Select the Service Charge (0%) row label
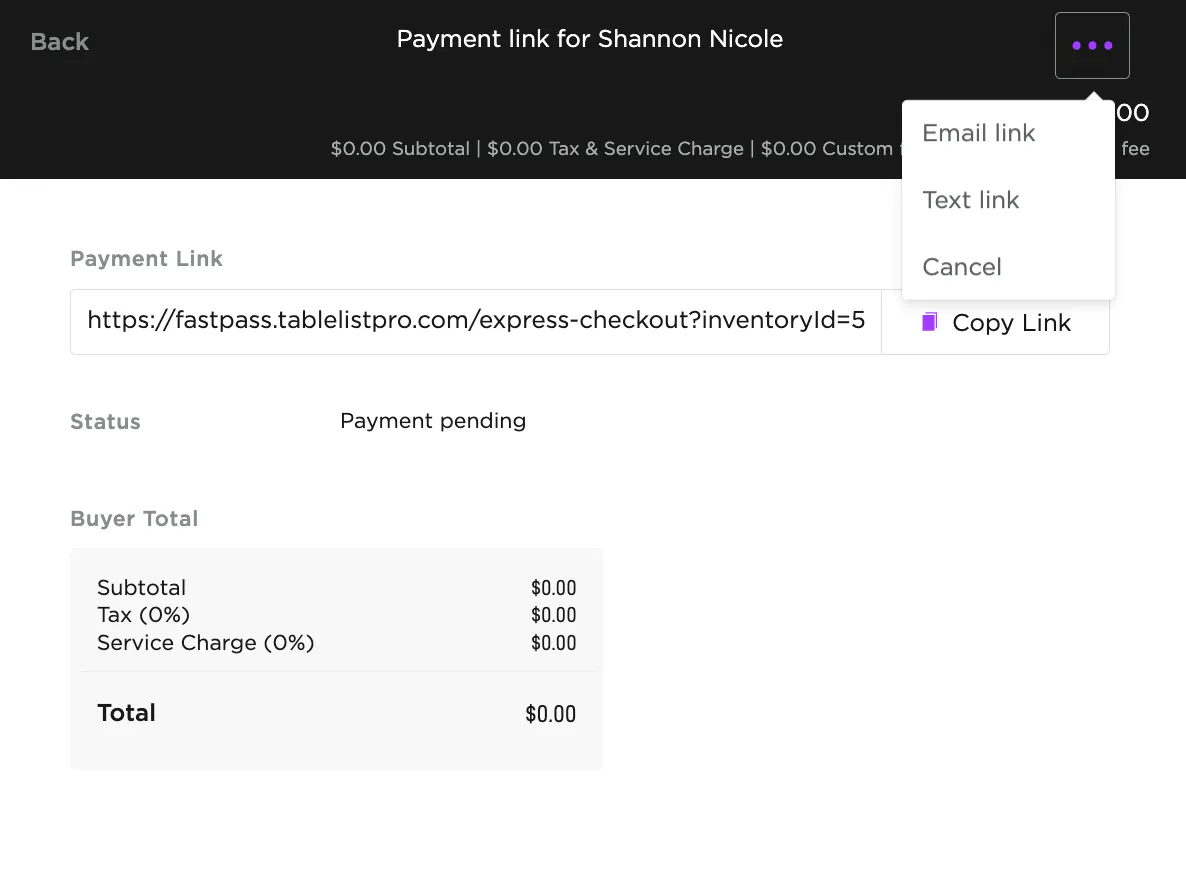Viewport: 1186px width, 880px height. pyautogui.click(x=205, y=643)
